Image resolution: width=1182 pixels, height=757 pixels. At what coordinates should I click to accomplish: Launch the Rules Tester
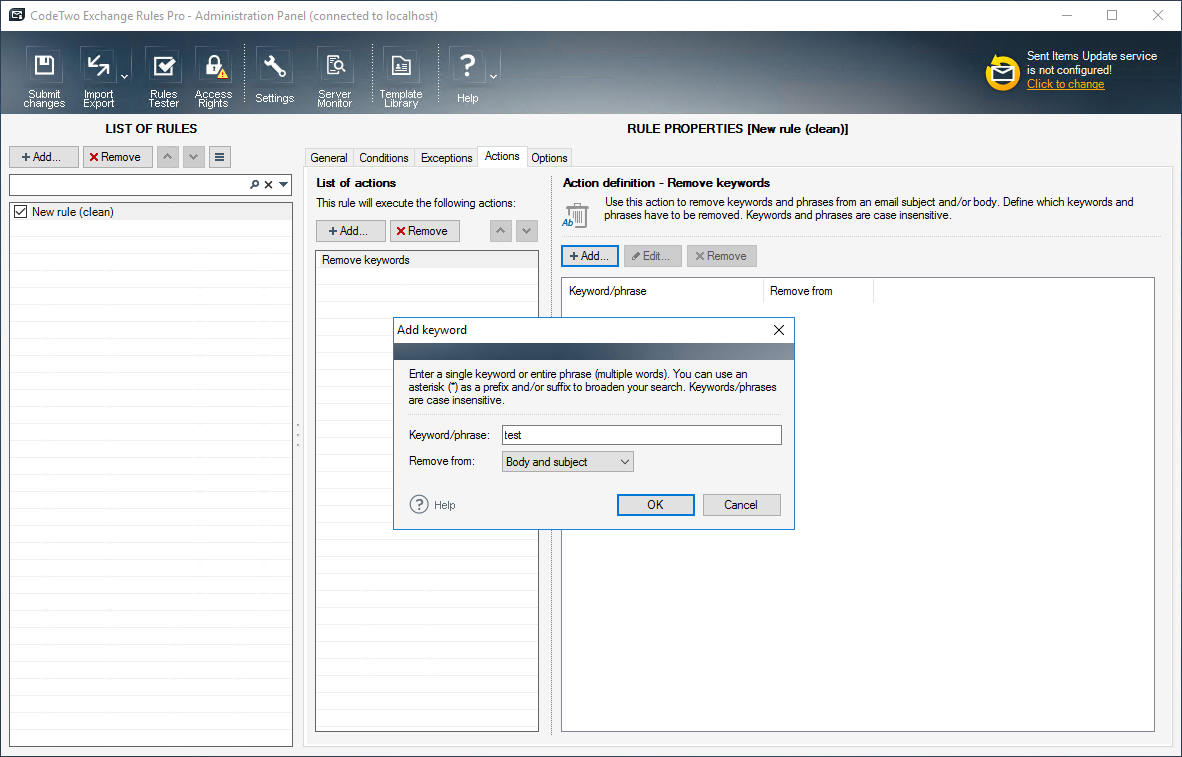click(163, 77)
